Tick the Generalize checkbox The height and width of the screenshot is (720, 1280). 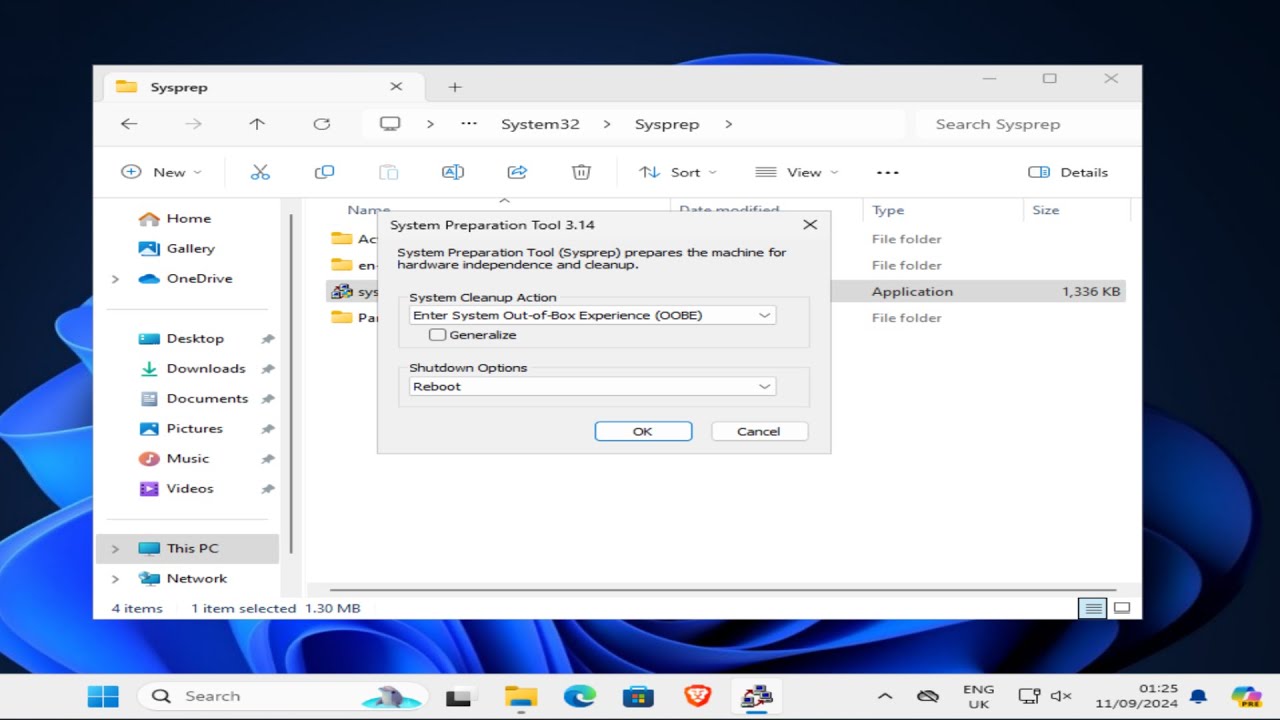(x=437, y=335)
